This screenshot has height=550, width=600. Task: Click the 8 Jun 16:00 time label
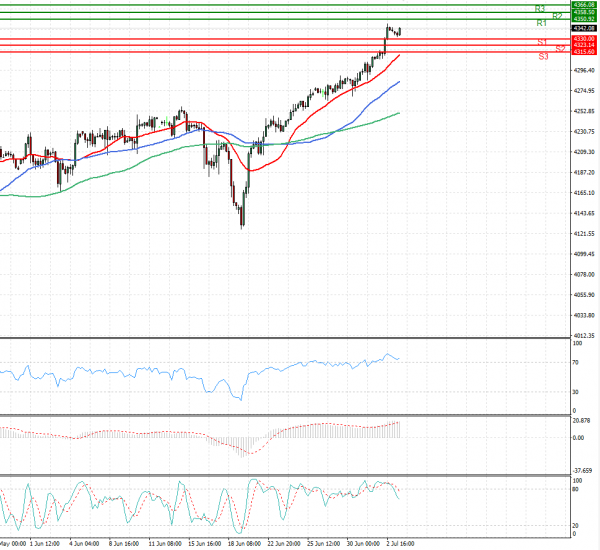point(124,544)
